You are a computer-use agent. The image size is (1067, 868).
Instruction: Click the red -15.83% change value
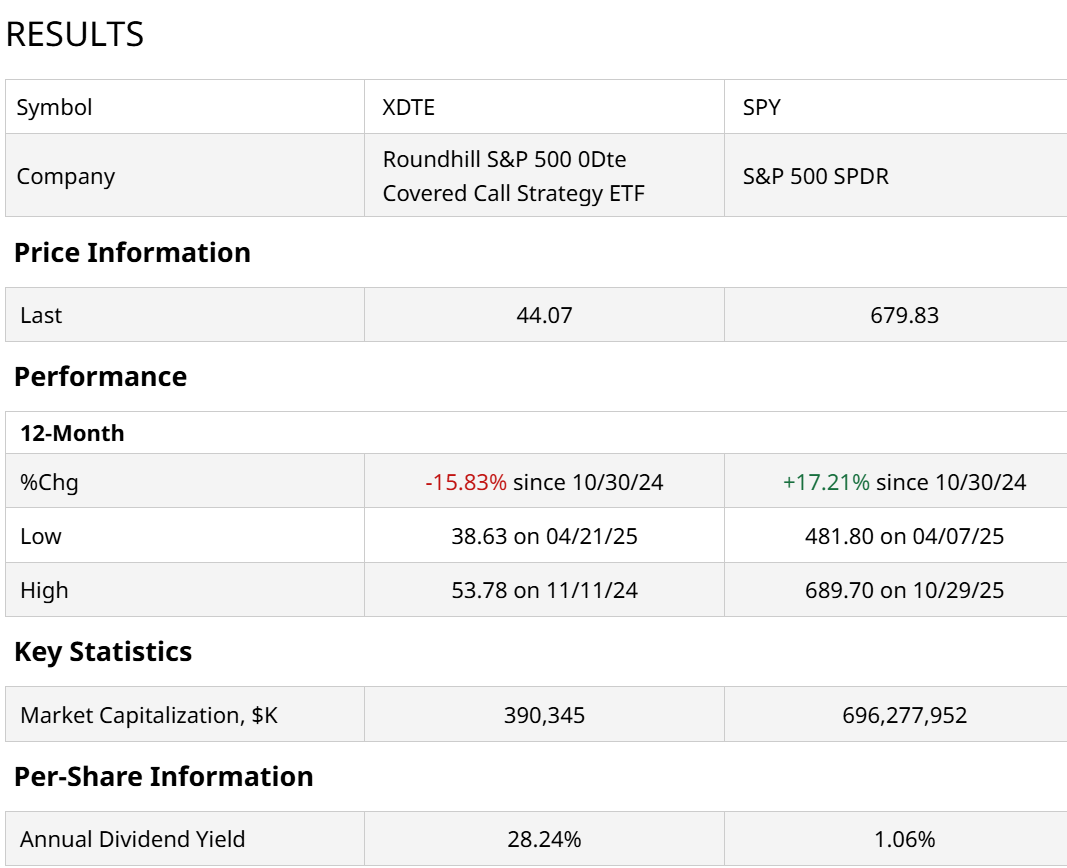(x=466, y=482)
